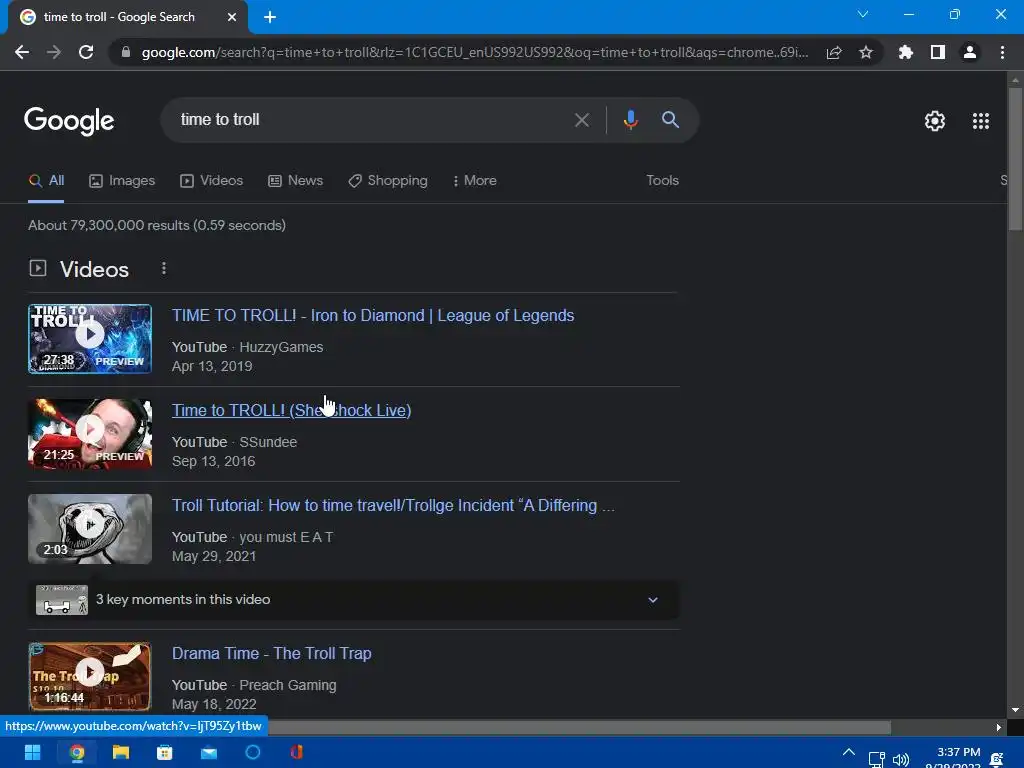Switch to the Images tab

122,181
